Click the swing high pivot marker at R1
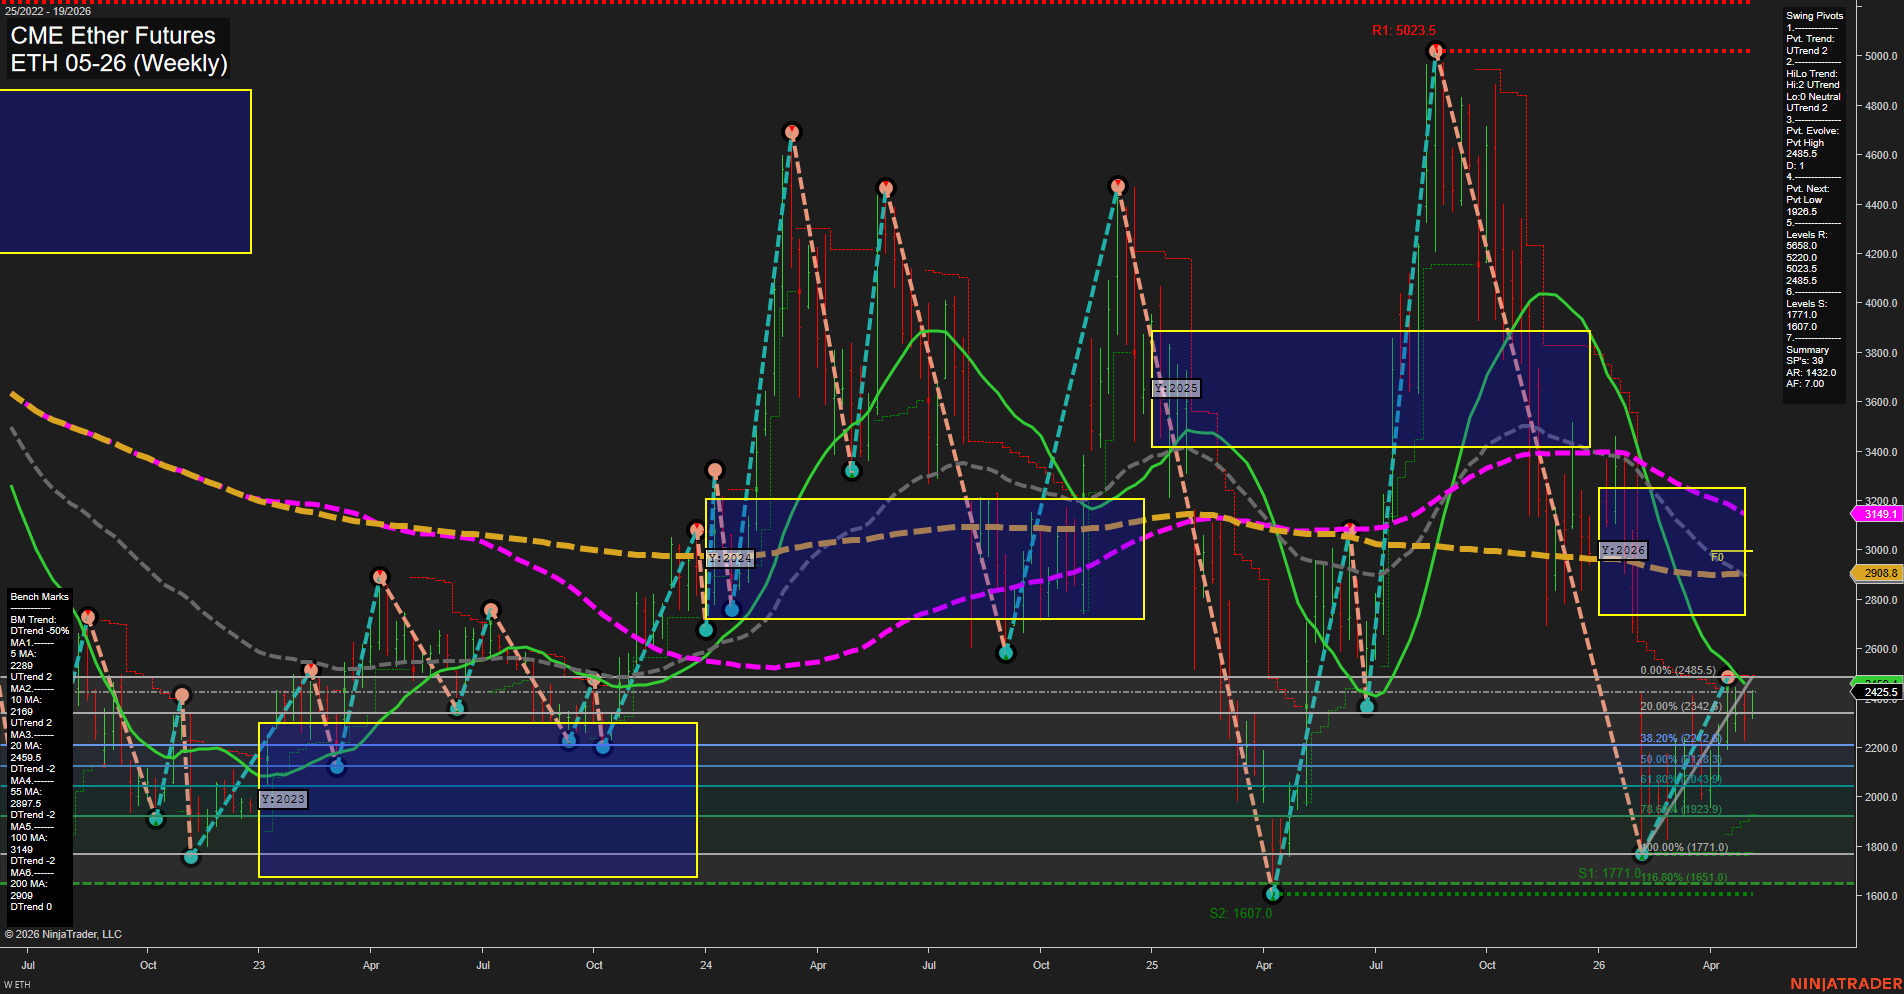The width and height of the screenshot is (1904, 994). [1436, 51]
